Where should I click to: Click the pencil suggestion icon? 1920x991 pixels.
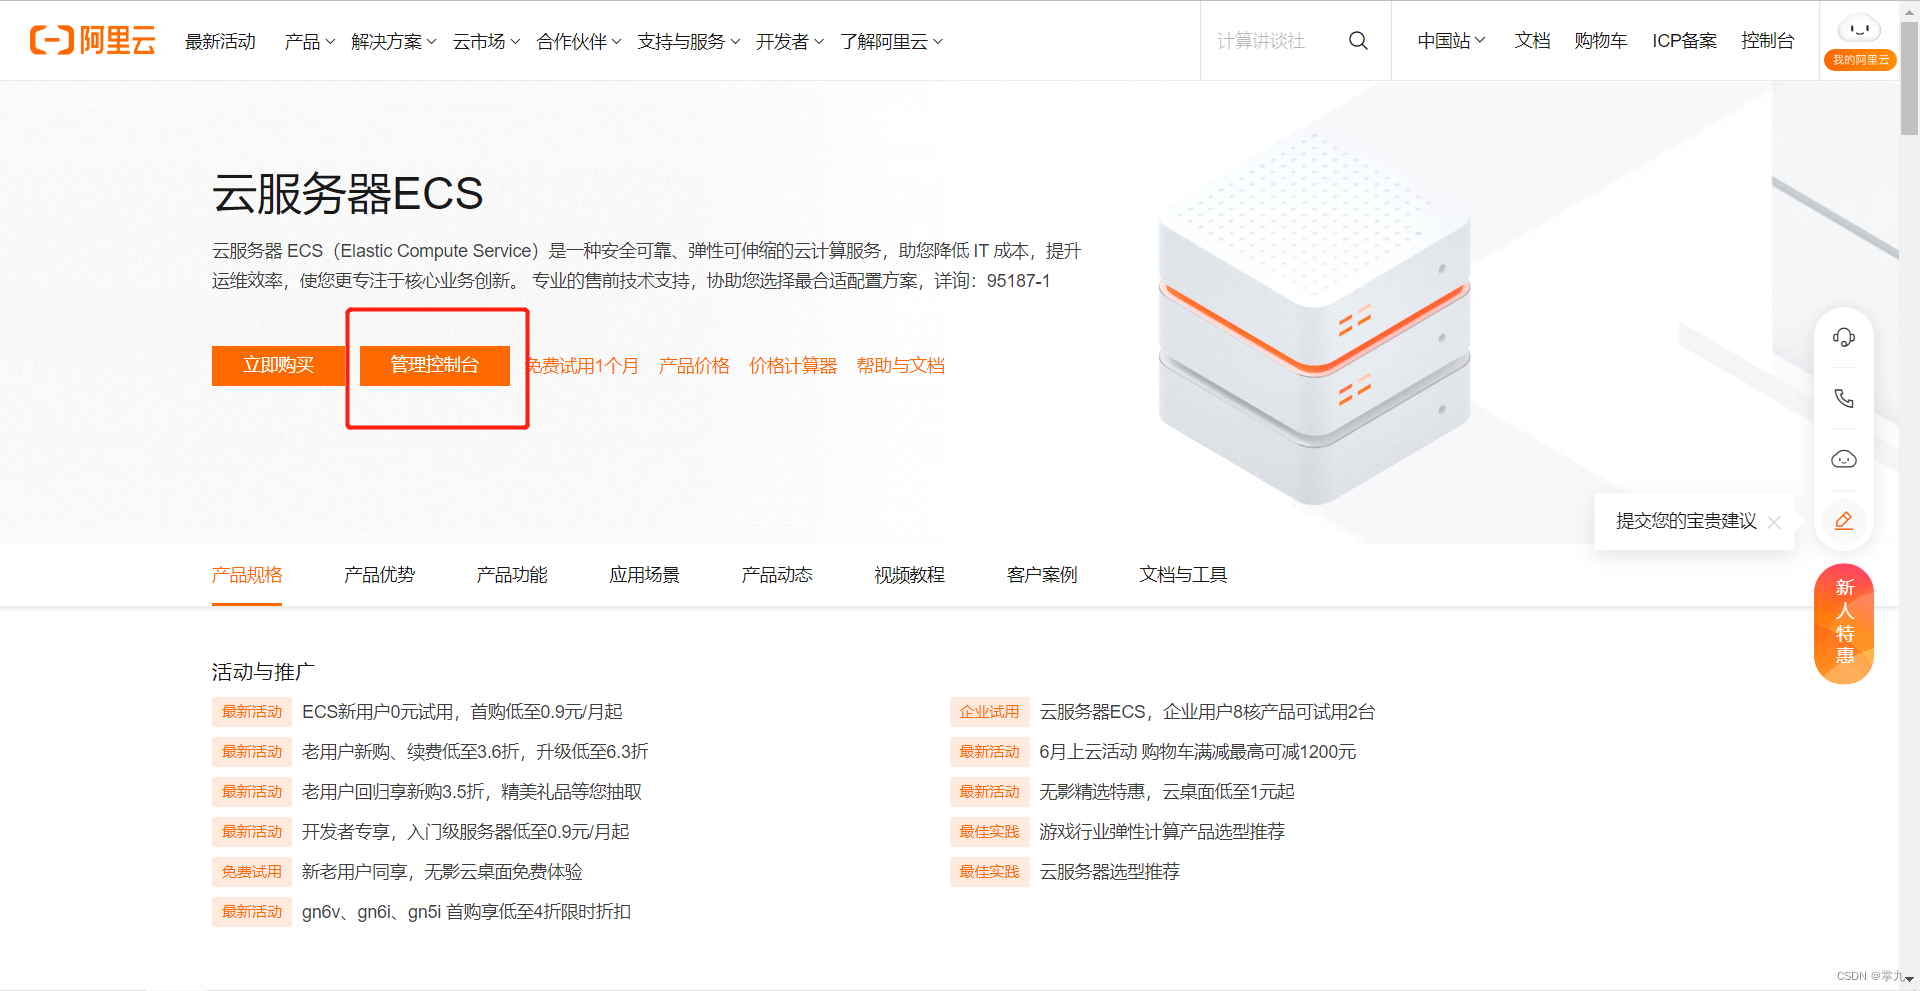click(x=1844, y=520)
